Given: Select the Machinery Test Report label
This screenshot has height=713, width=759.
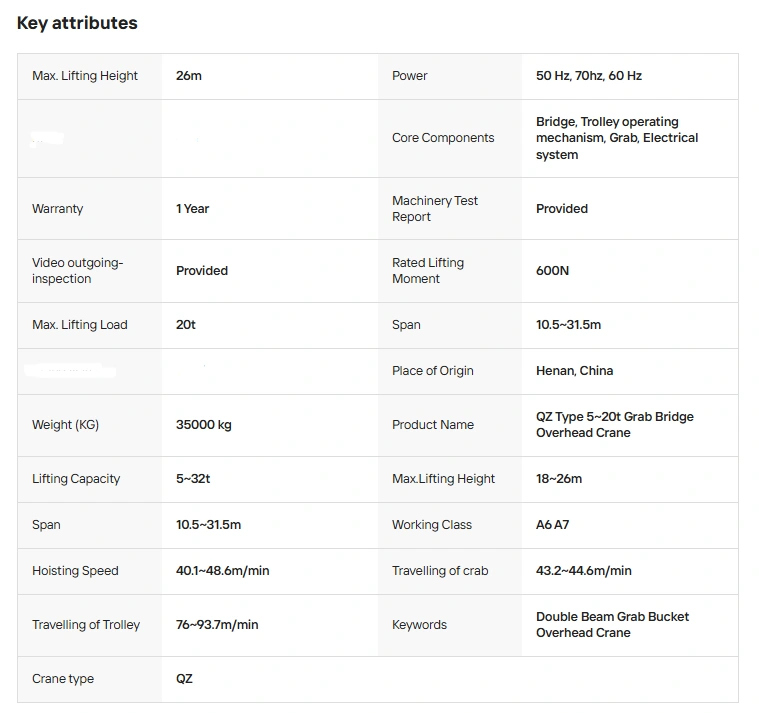Looking at the screenshot, I should pyautogui.click(x=435, y=209).
